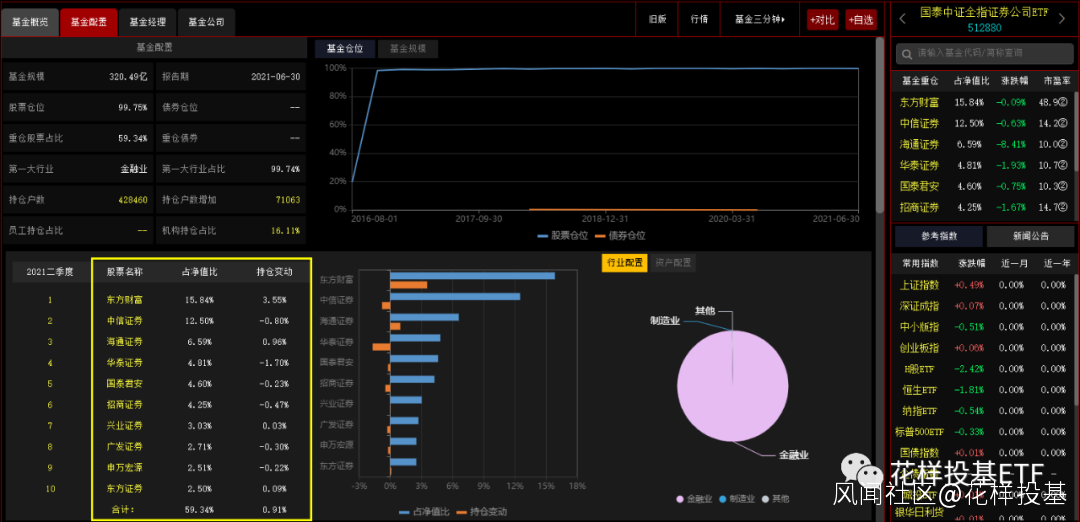Add fund to watchlist with +自选
Viewport: 1080px width, 522px height.
pos(860,19)
